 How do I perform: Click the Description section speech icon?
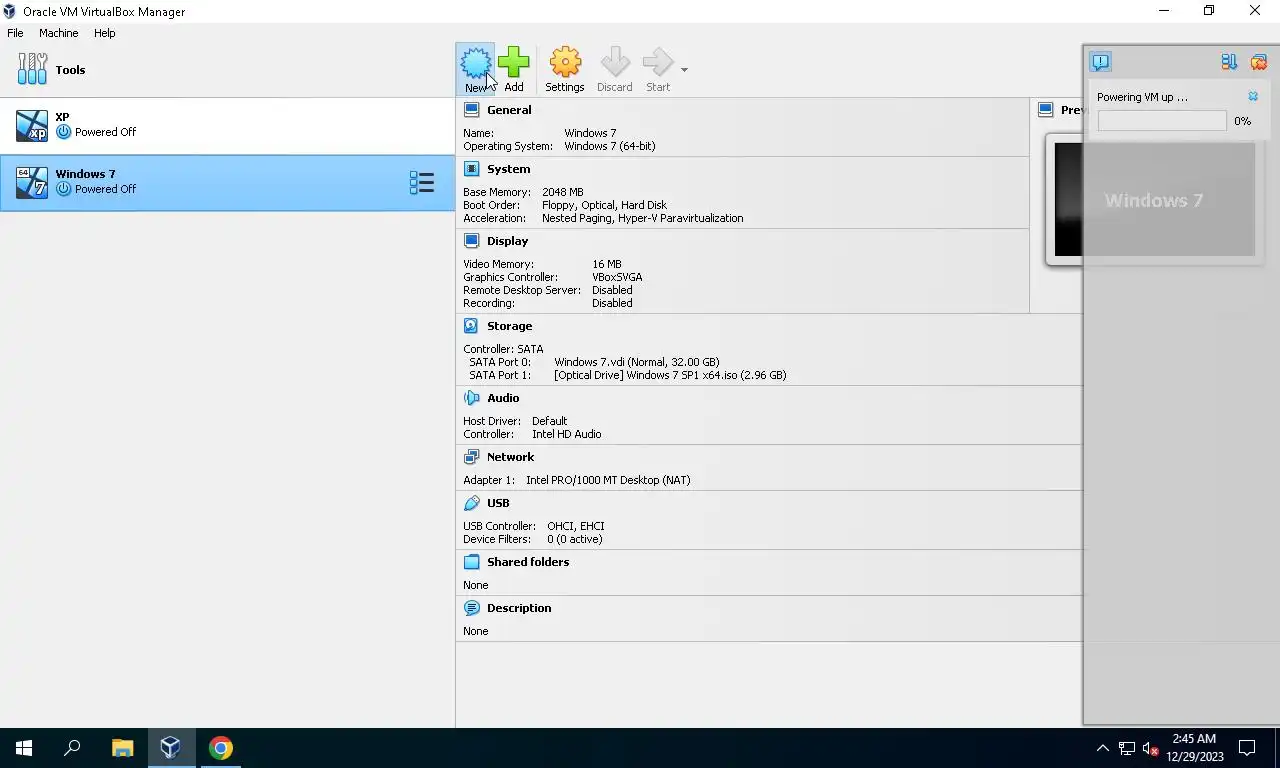tap(471, 608)
